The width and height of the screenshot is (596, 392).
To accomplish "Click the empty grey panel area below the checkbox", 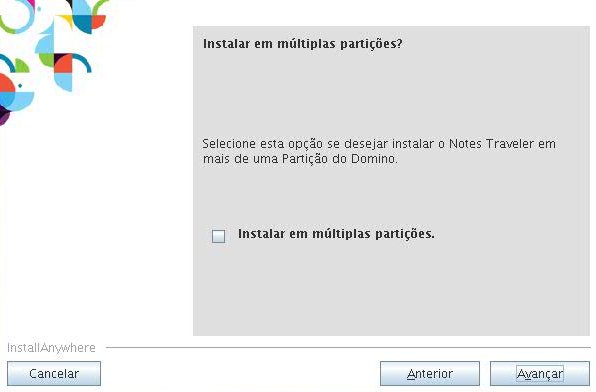I will 391,291.
